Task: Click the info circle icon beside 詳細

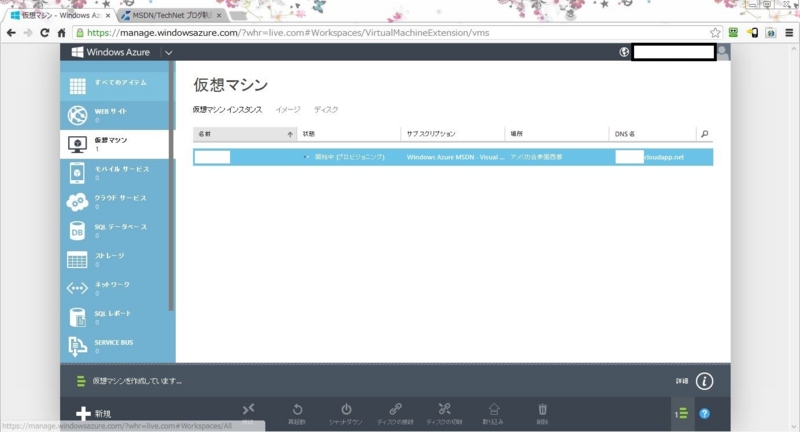Action: (704, 381)
